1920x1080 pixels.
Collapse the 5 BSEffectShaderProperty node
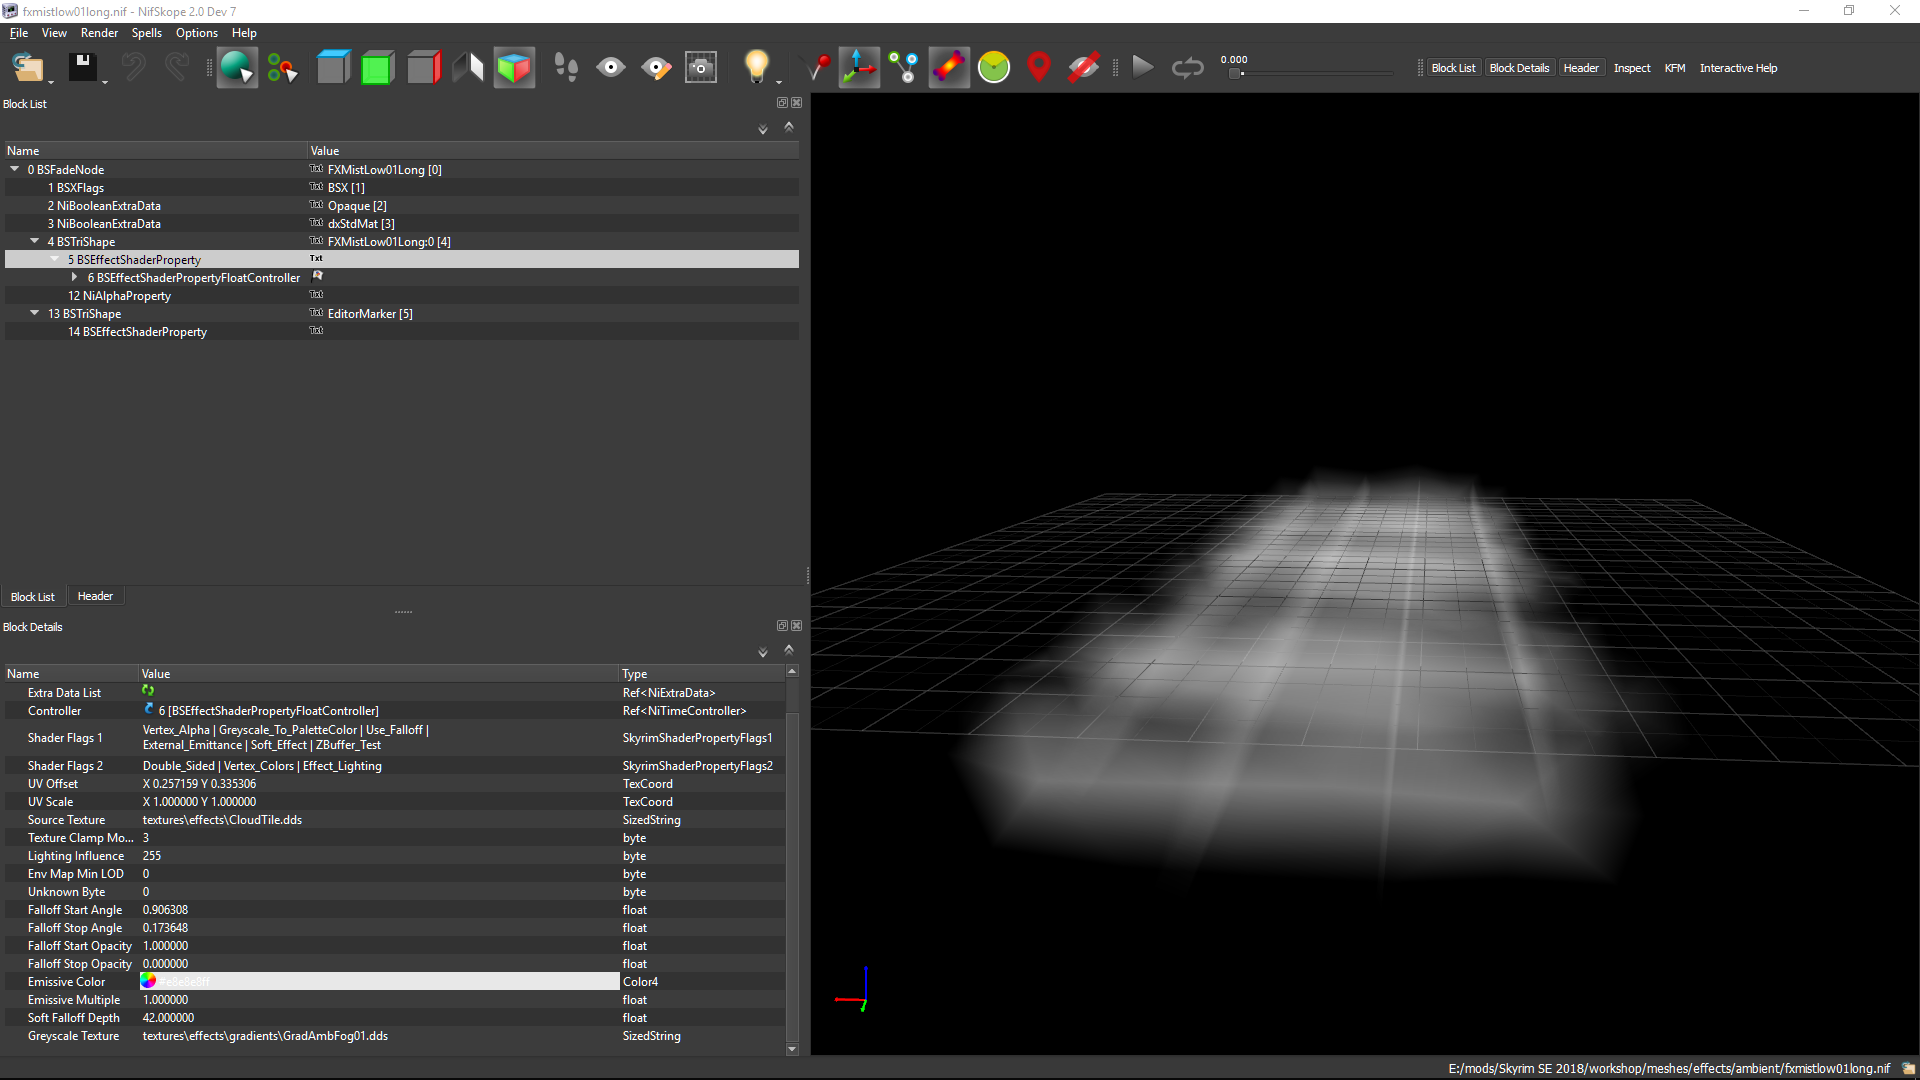pos(55,259)
